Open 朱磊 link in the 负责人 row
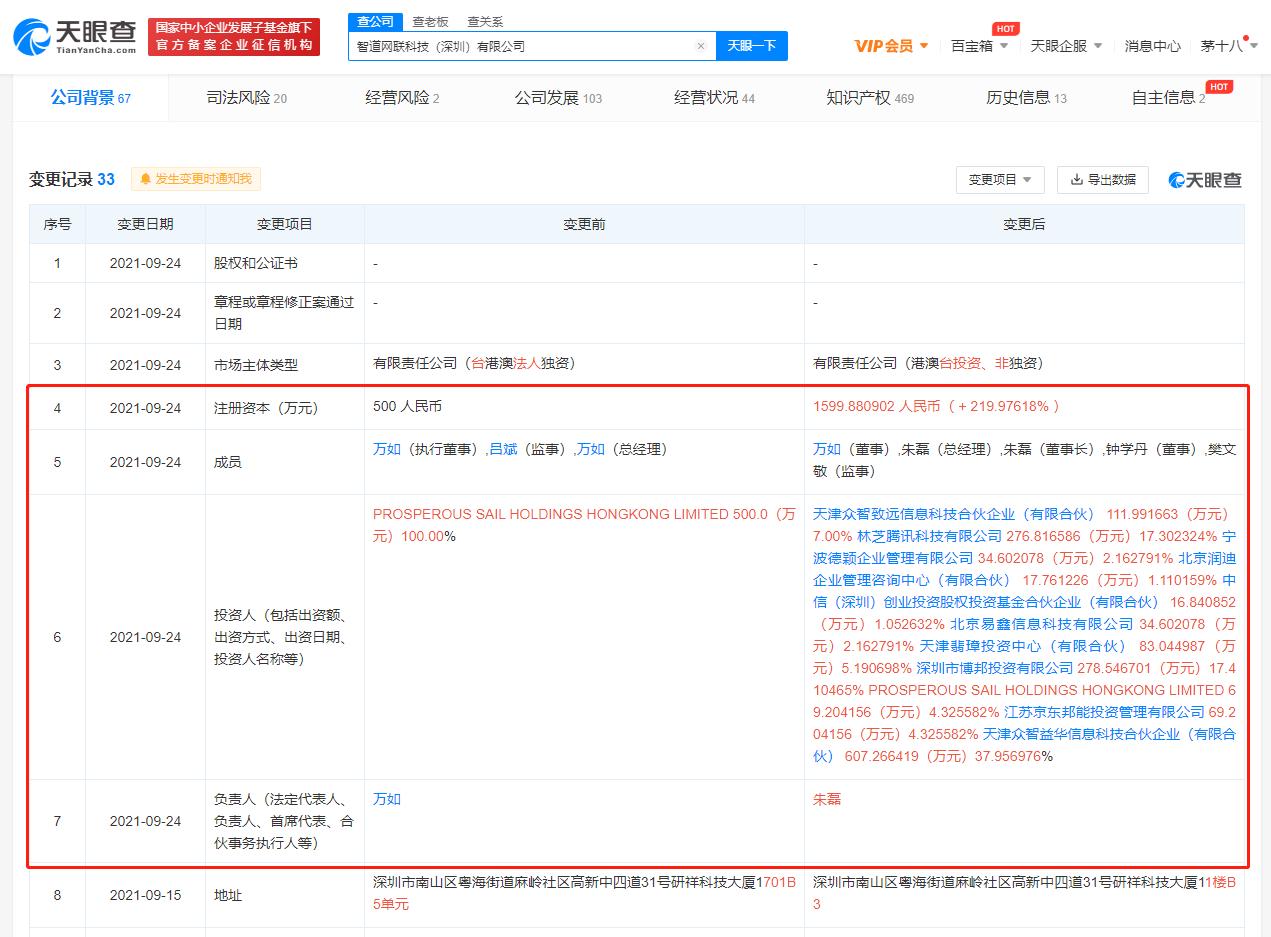The image size is (1271, 937). pos(827,800)
